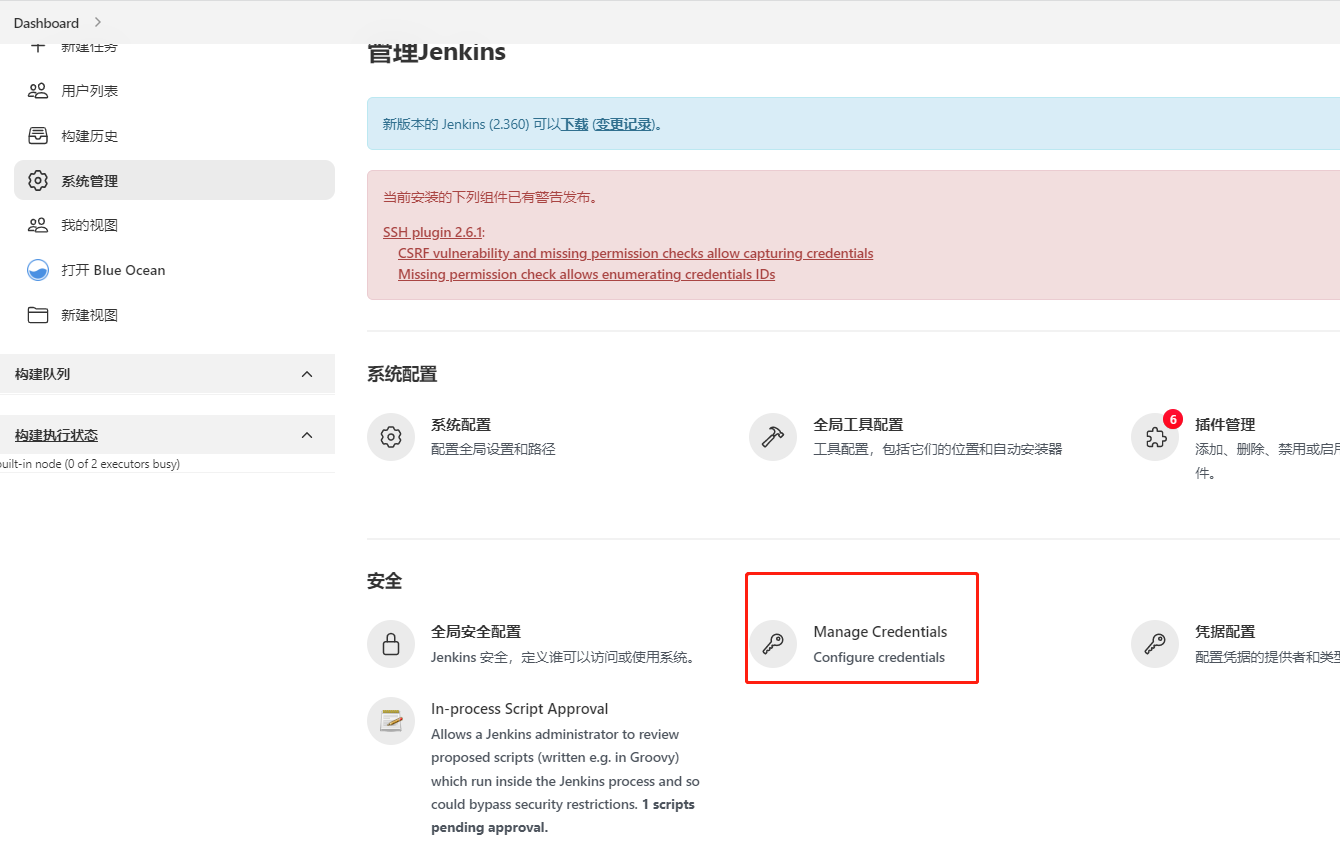This screenshot has width=1340, height=861.
Task: Click the red 6 plugin update badge
Action: tap(1173, 419)
